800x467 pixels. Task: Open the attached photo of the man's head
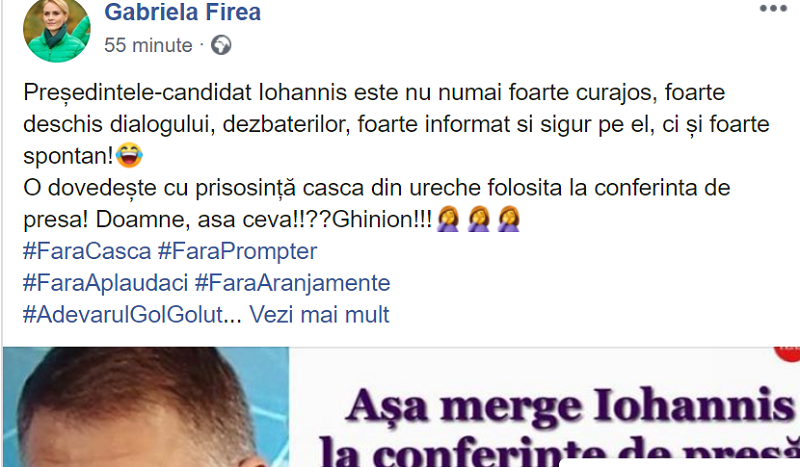click(146, 407)
